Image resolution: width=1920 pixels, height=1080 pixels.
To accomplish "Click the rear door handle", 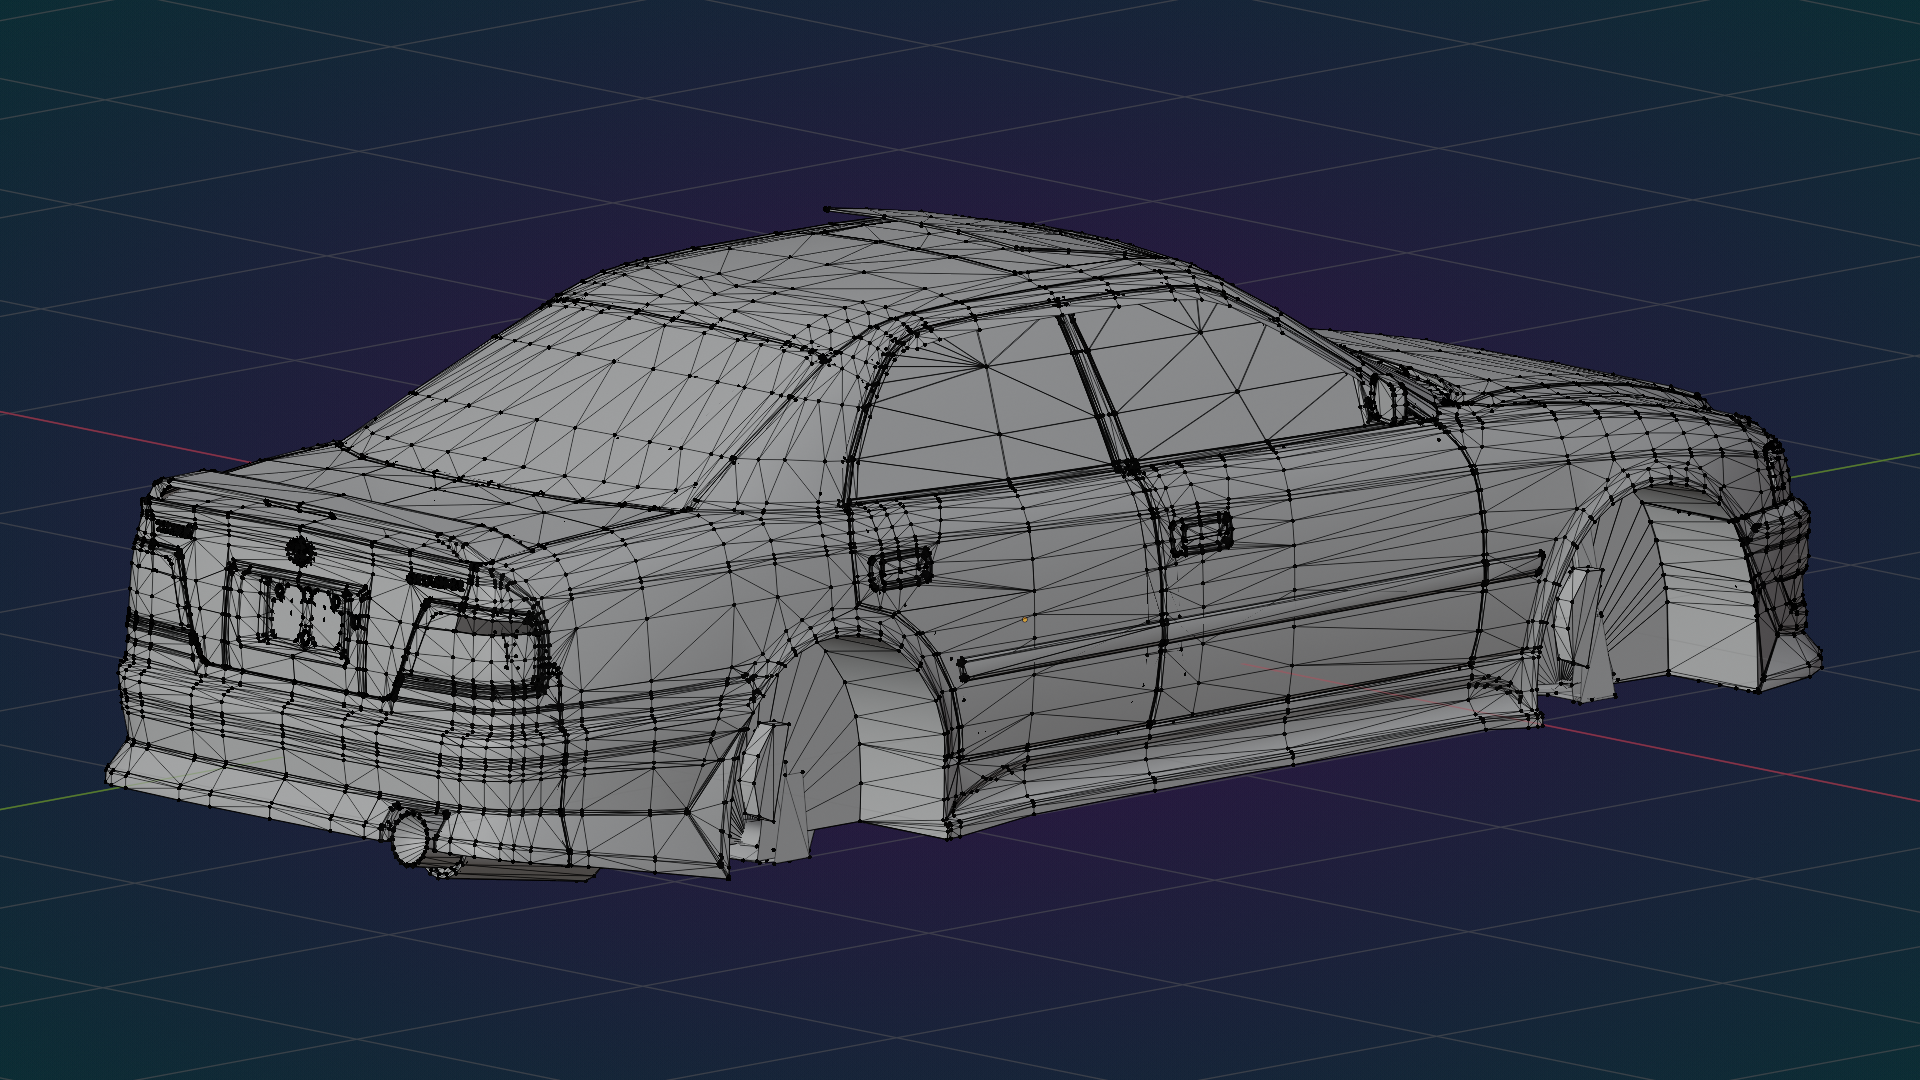I will [x=899, y=570].
